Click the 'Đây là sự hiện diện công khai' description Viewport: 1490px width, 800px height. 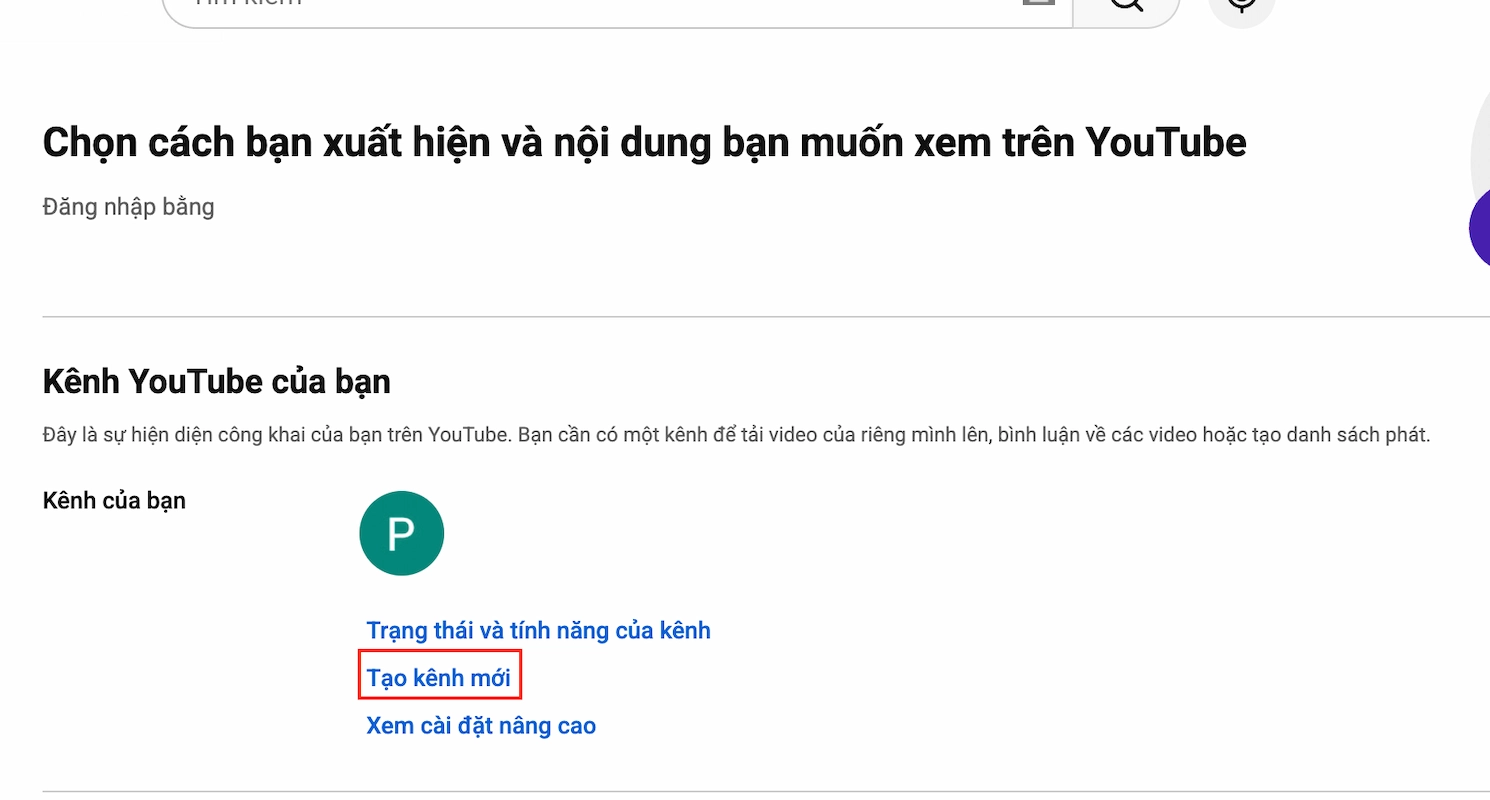(x=736, y=436)
